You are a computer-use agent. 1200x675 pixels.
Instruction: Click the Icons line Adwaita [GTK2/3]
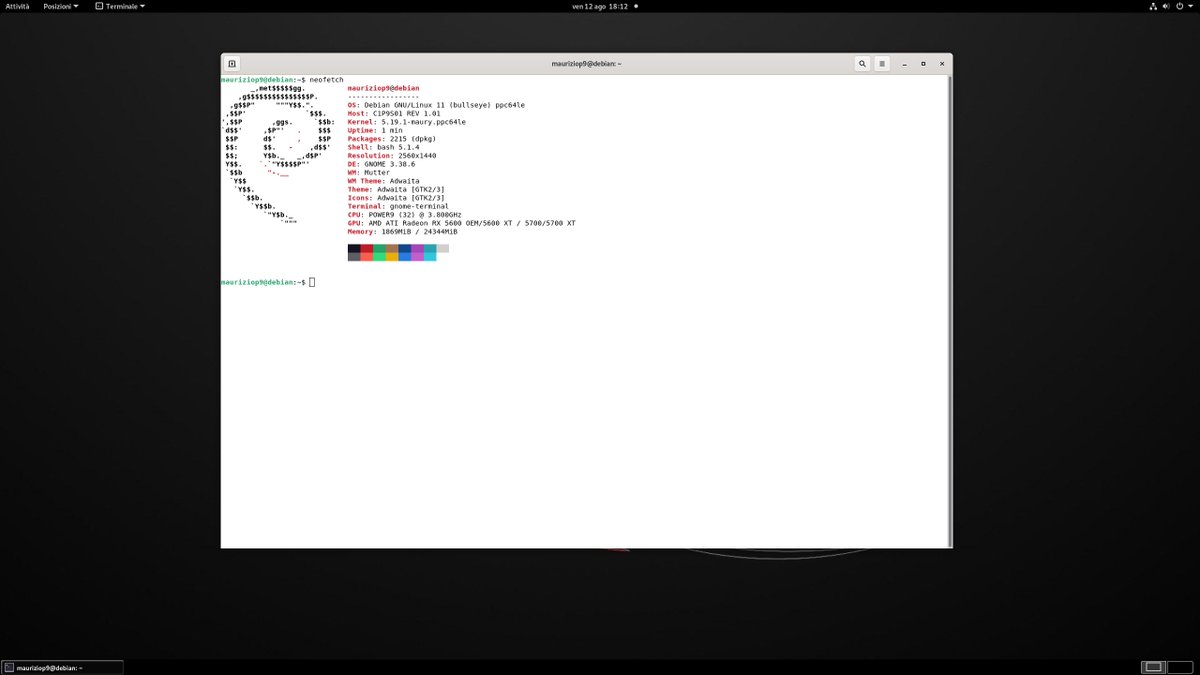coord(396,198)
